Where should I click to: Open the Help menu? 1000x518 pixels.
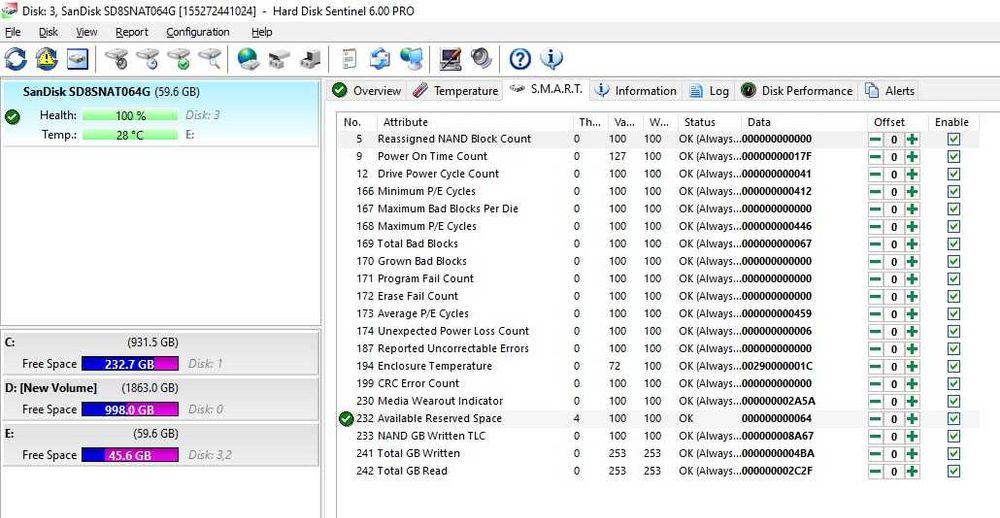(x=261, y=32)
